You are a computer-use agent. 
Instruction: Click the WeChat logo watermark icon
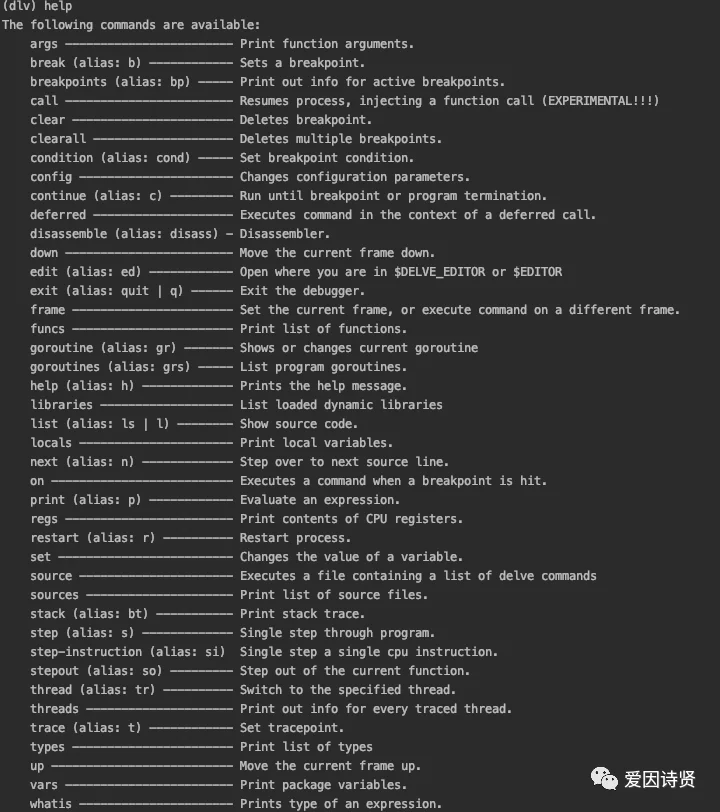click(604, 779)
